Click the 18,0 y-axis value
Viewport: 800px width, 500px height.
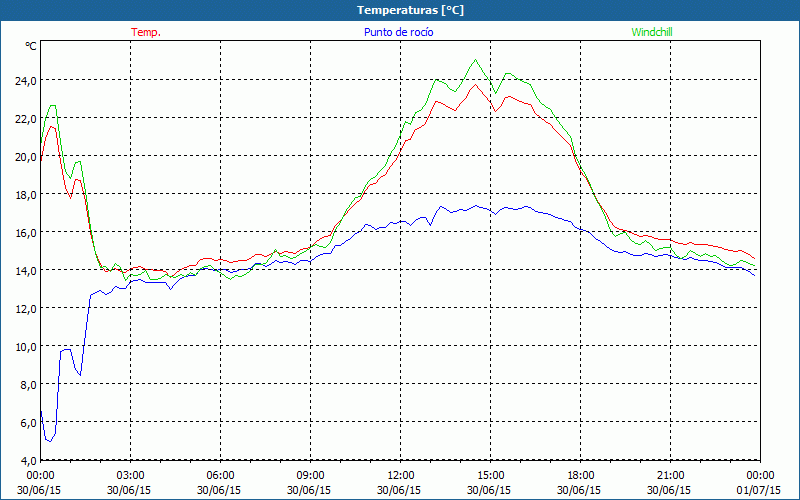26,194
